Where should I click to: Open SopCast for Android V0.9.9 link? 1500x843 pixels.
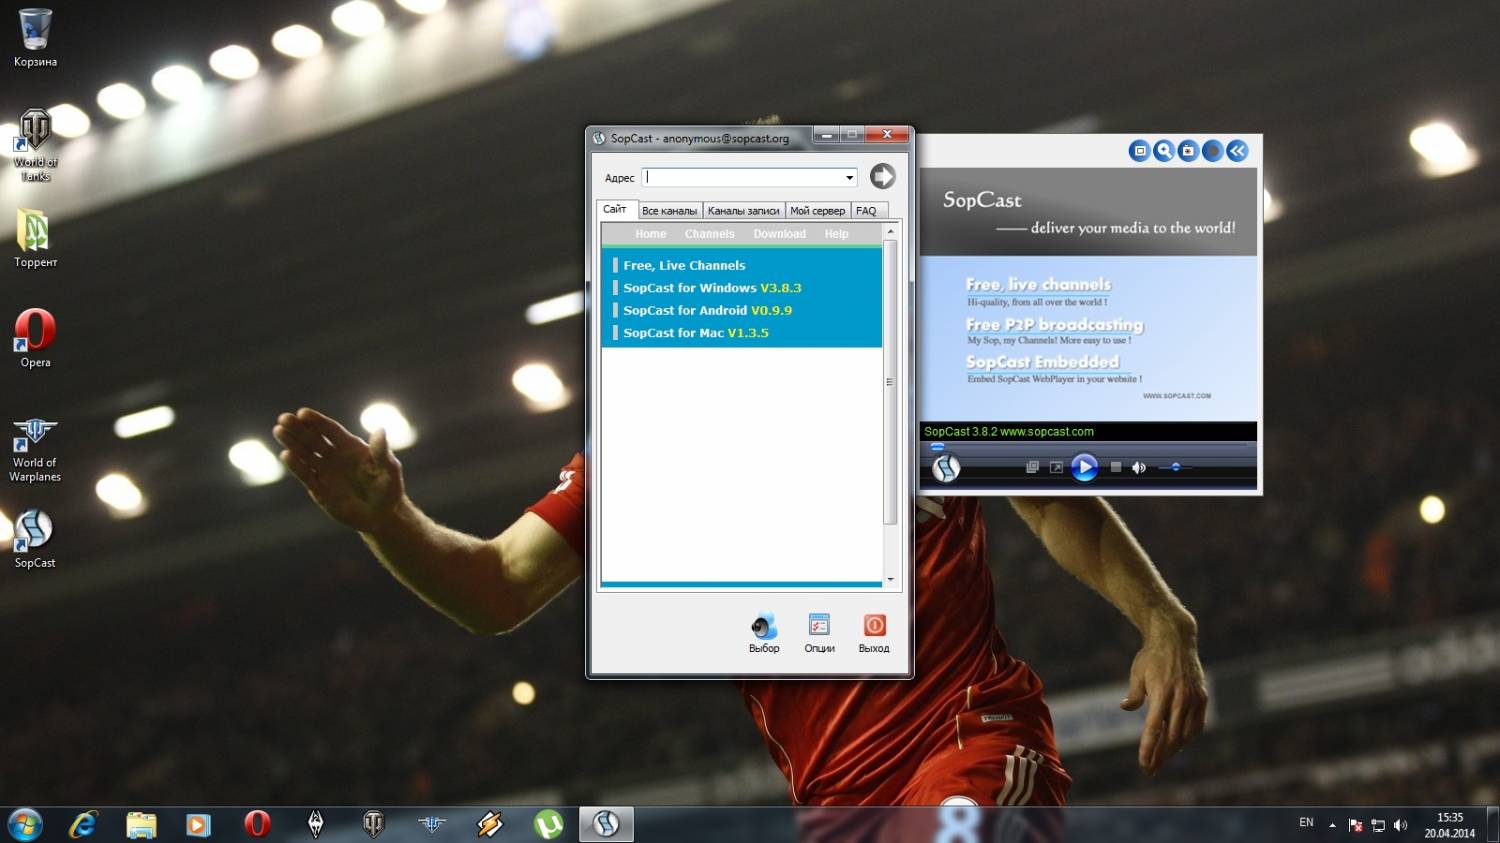(x=707, y=311)
